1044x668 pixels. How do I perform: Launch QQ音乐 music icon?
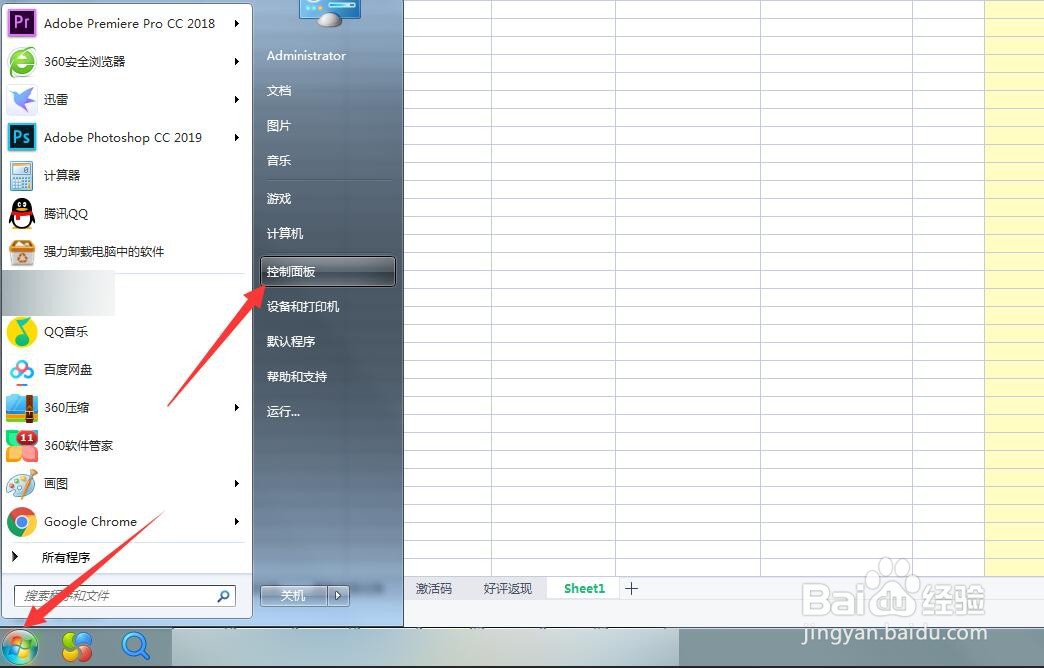(21, 332)
